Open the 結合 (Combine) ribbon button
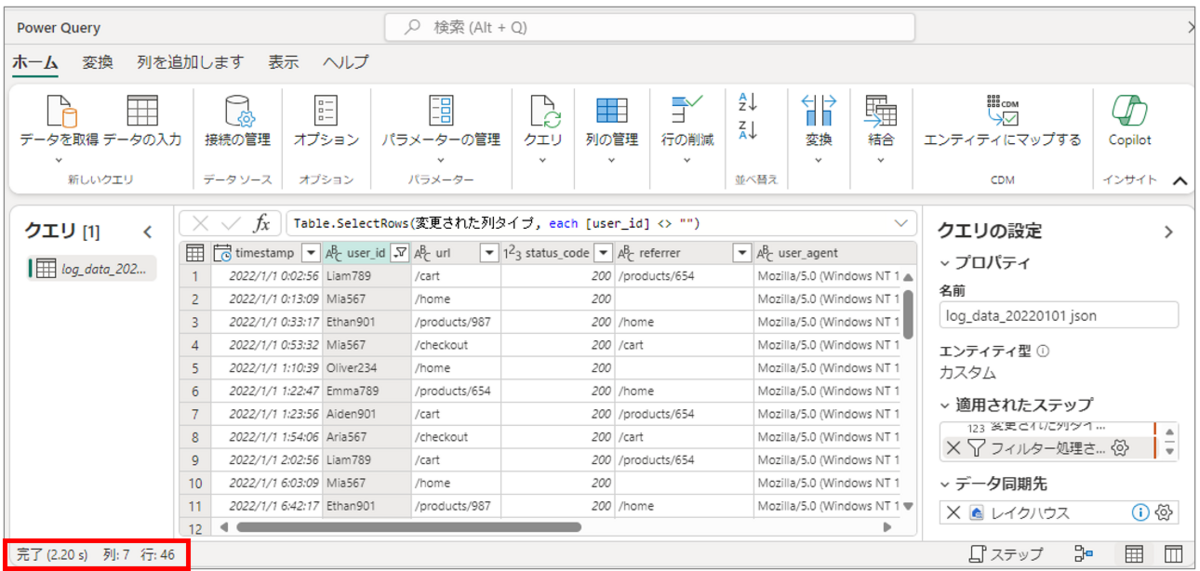The height and width of the screenshot is (571, 1200). coord(880,130)
